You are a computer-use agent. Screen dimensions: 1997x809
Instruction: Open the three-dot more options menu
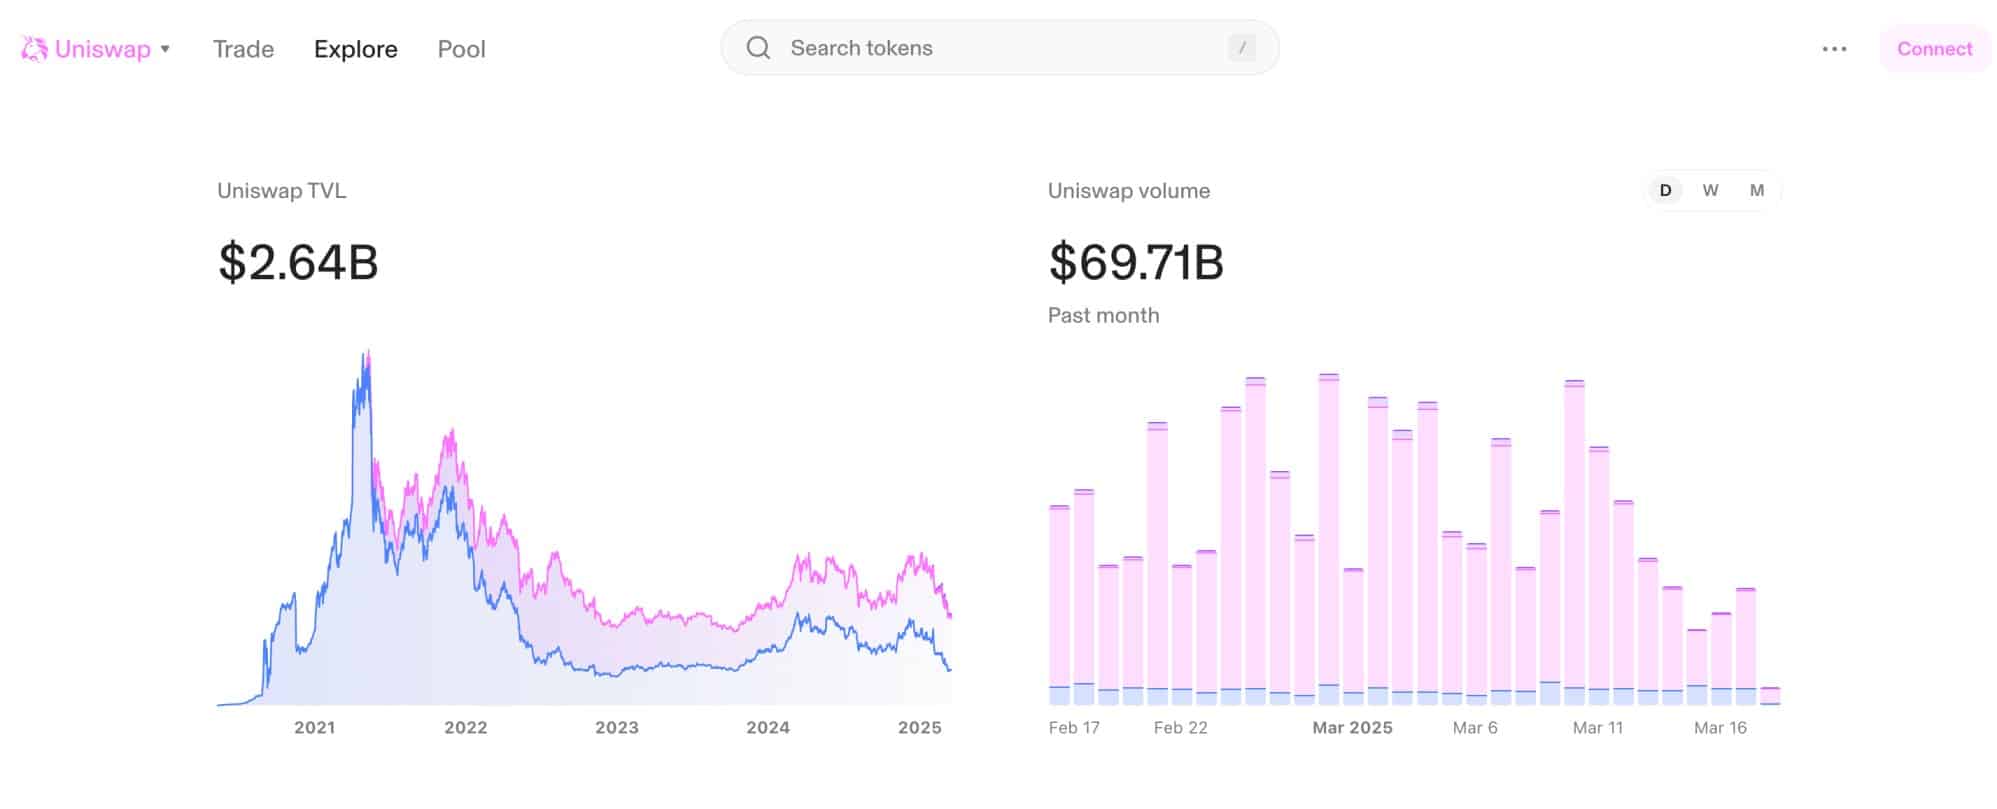coord(1834,49)
